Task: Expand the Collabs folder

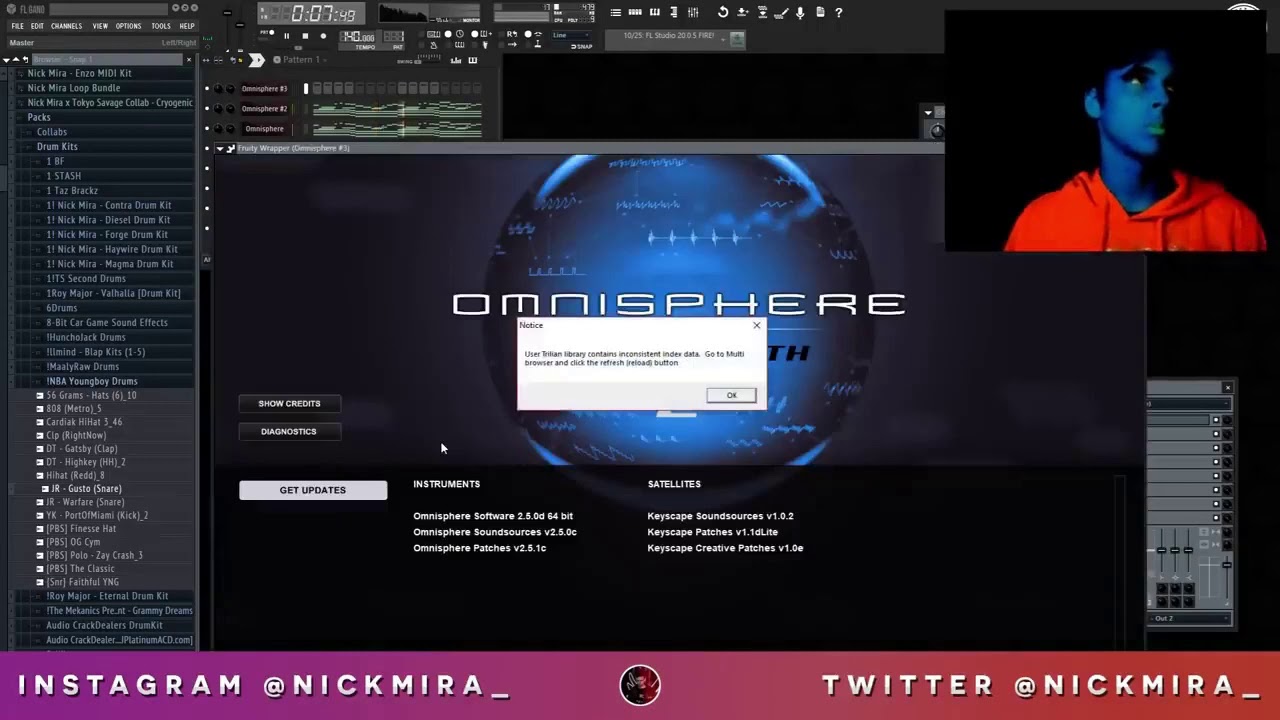Action: click(52, 132)
